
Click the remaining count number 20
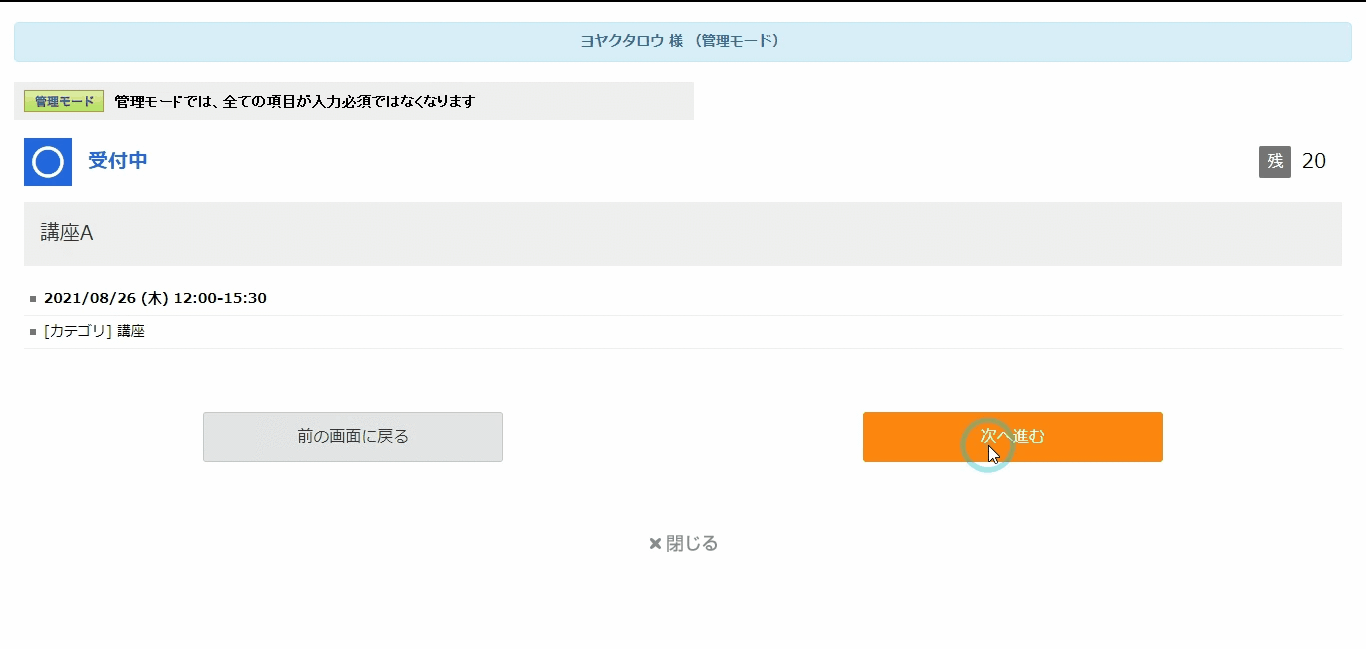tap(1315, 161)
